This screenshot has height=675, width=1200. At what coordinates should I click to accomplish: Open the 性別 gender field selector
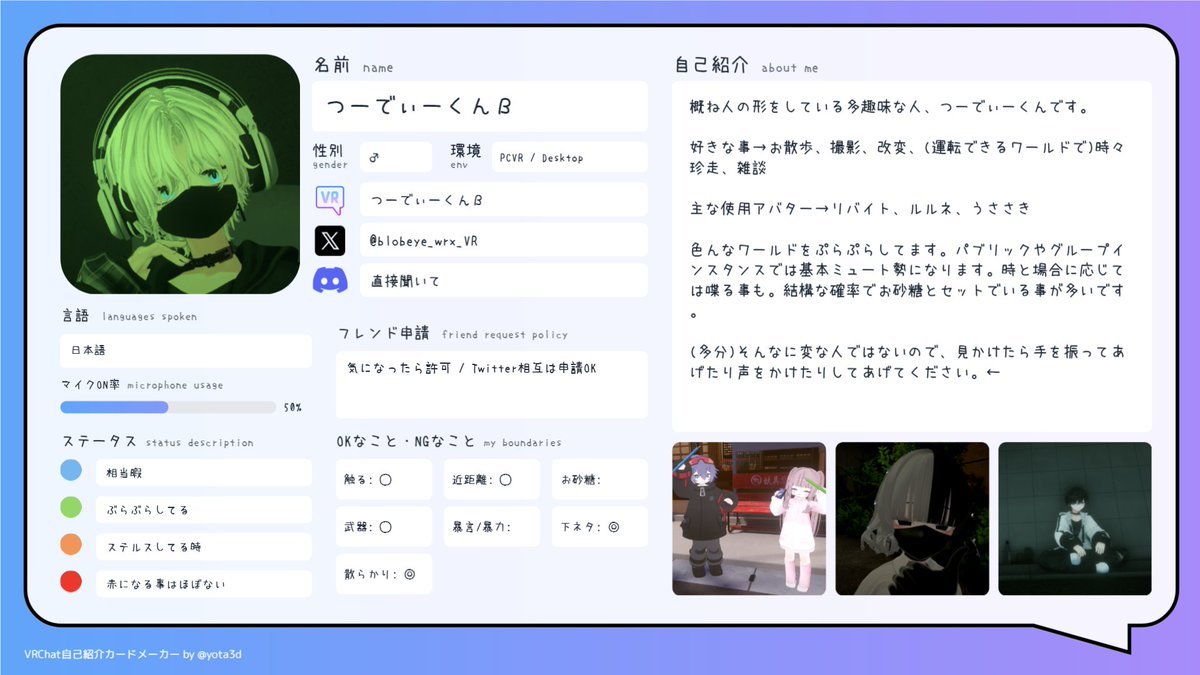pos(395,157)
